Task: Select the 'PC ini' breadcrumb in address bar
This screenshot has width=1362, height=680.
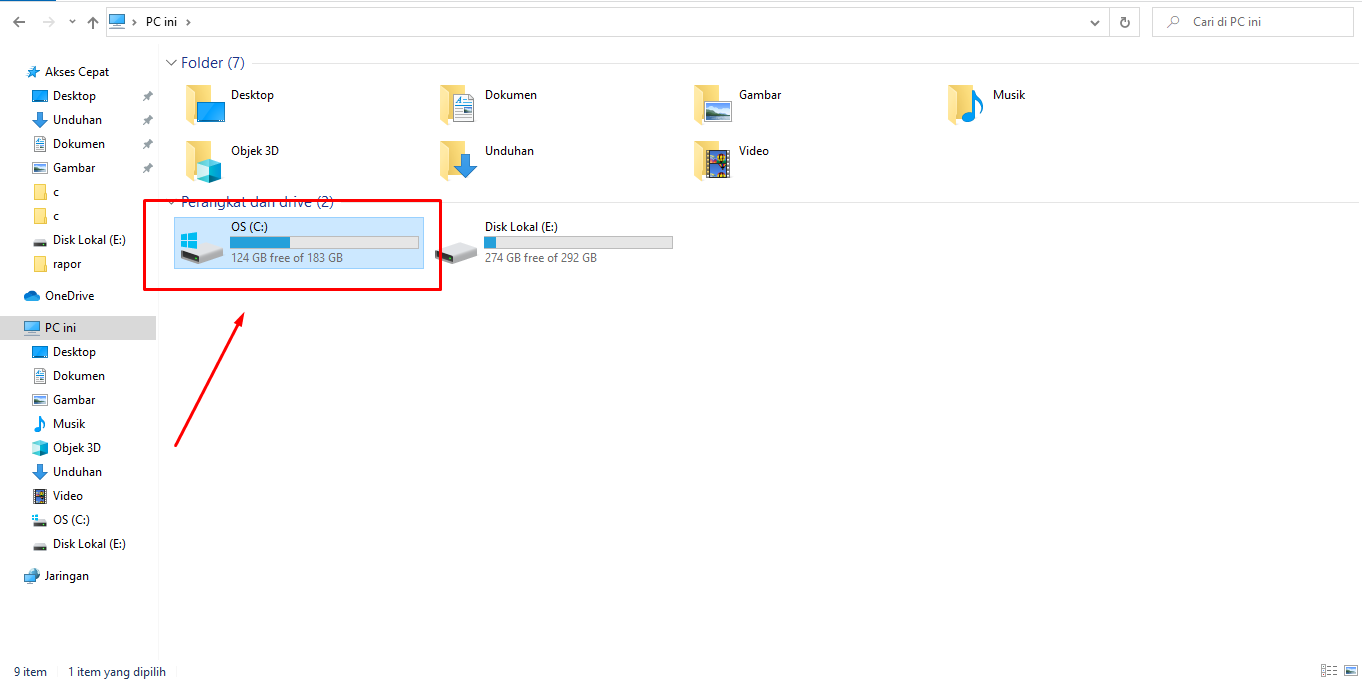Action: point(161,21)
